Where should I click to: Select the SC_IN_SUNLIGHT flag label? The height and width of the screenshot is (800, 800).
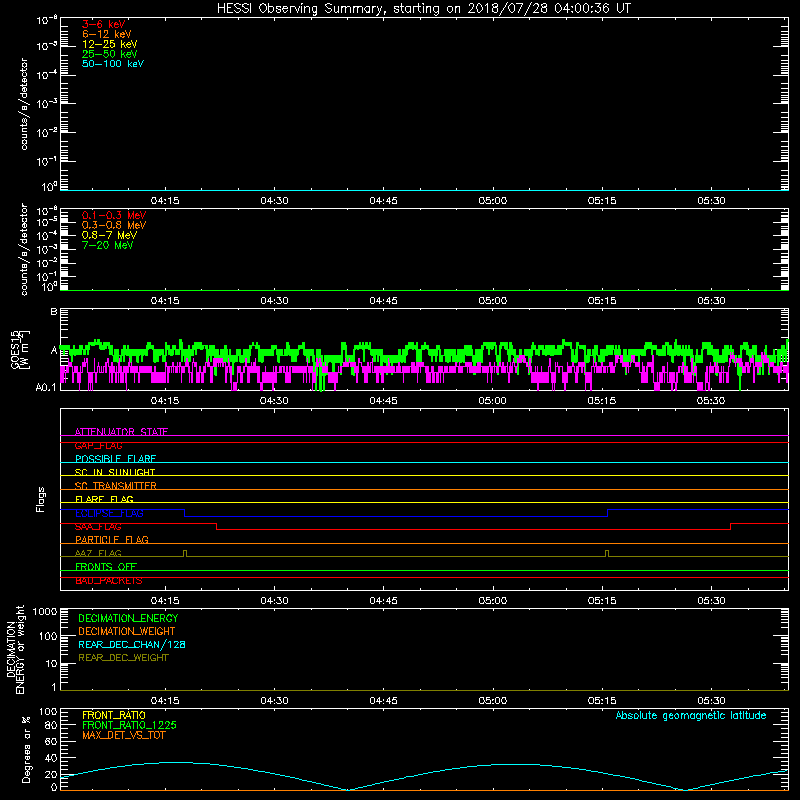tap(115, 472)
